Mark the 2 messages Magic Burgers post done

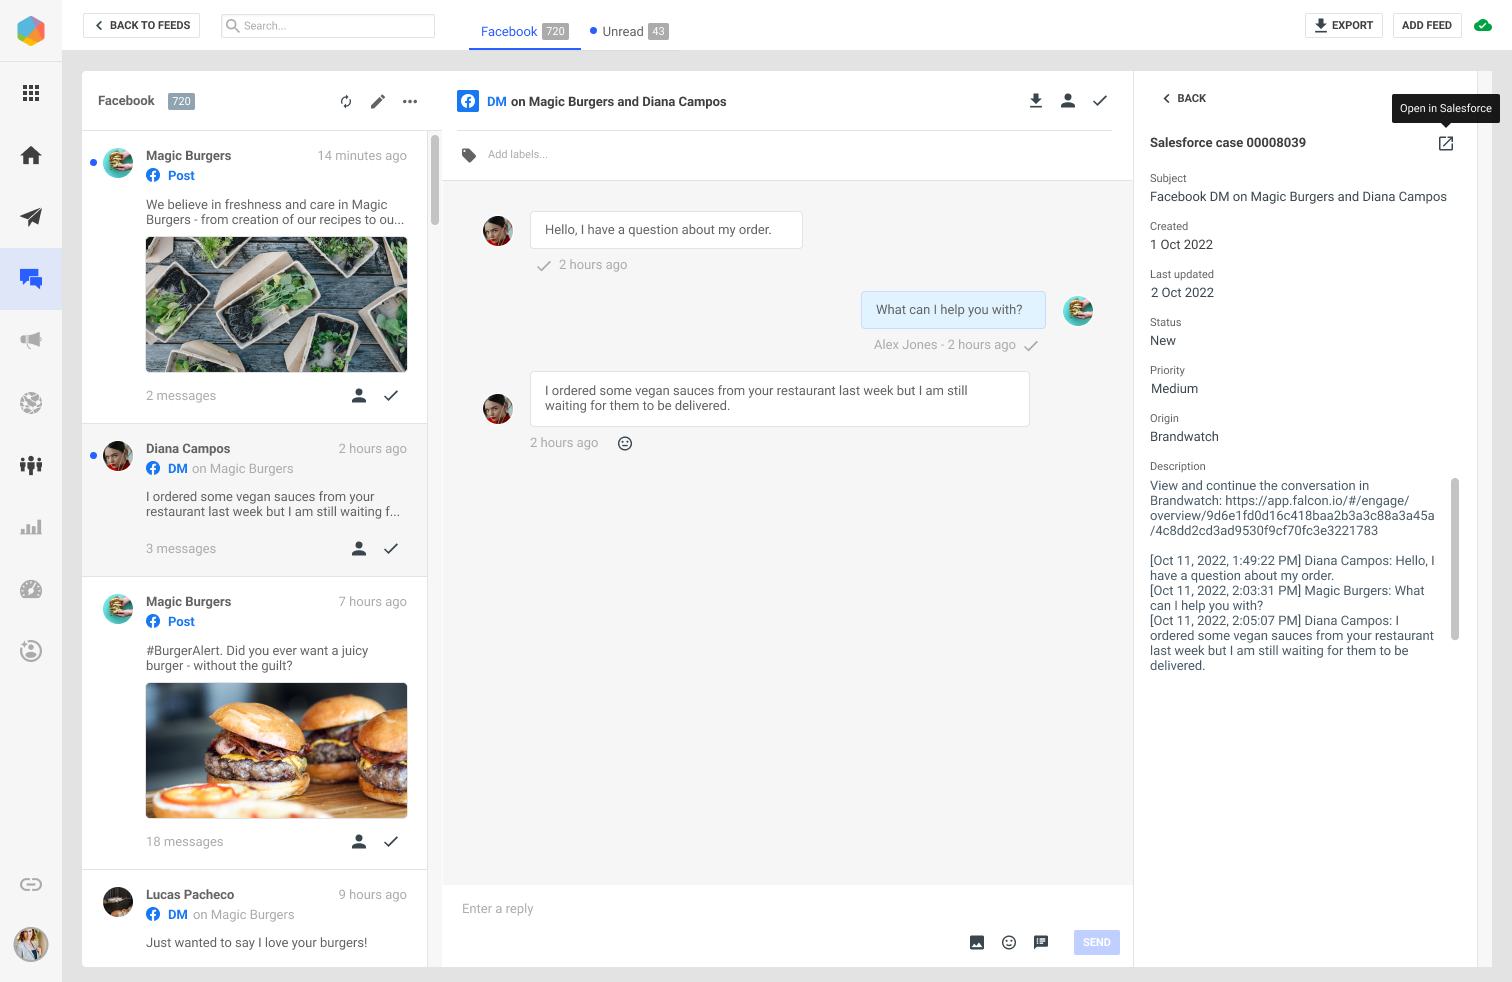391,396
